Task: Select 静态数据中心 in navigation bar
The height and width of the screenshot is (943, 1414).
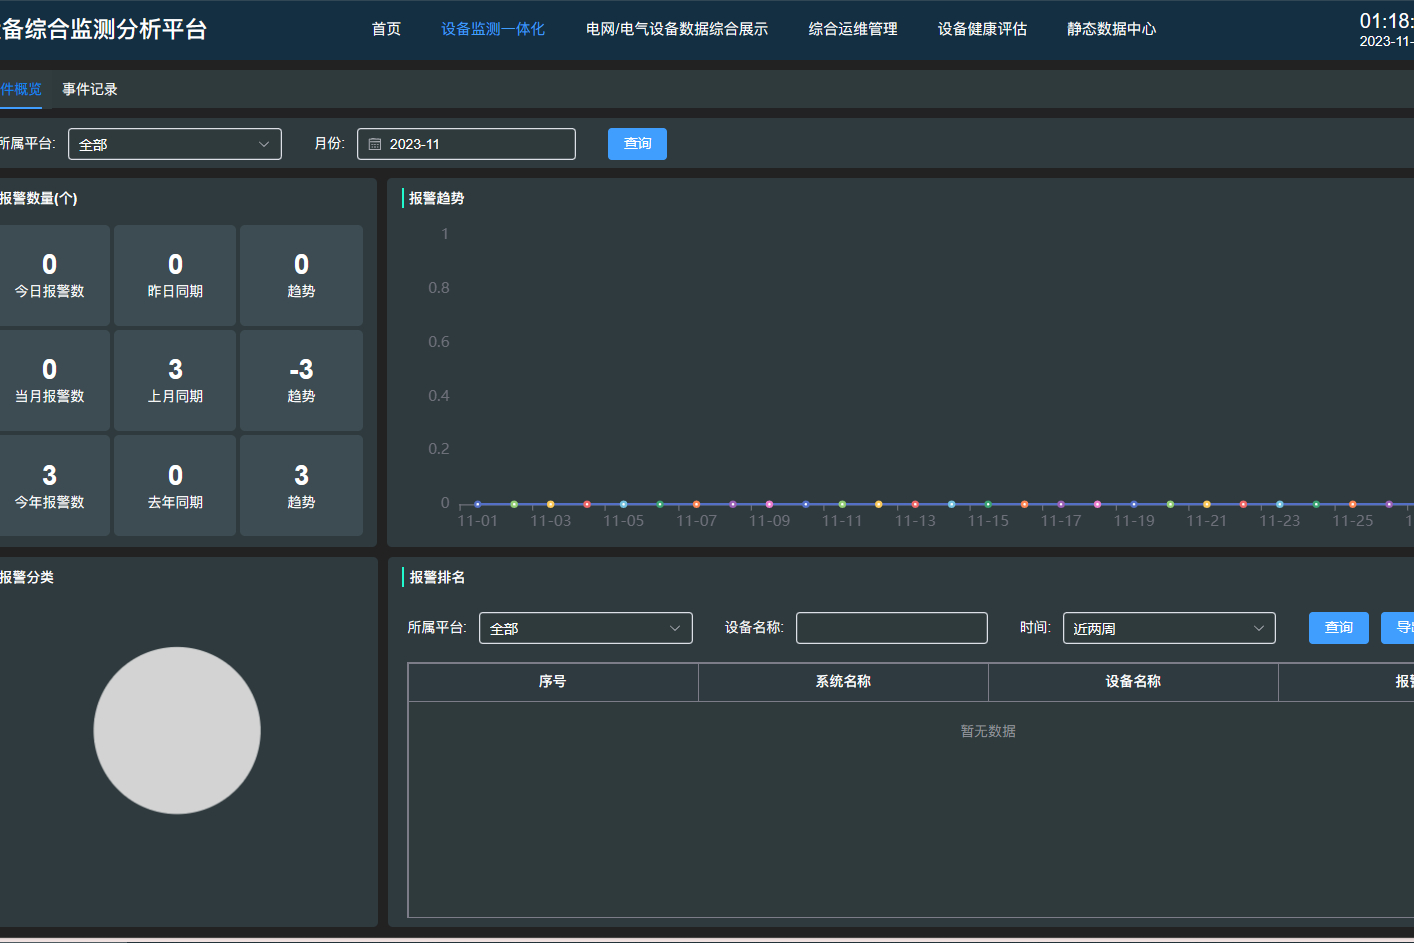Action: pyautogui.click(x=1111, y=29)
